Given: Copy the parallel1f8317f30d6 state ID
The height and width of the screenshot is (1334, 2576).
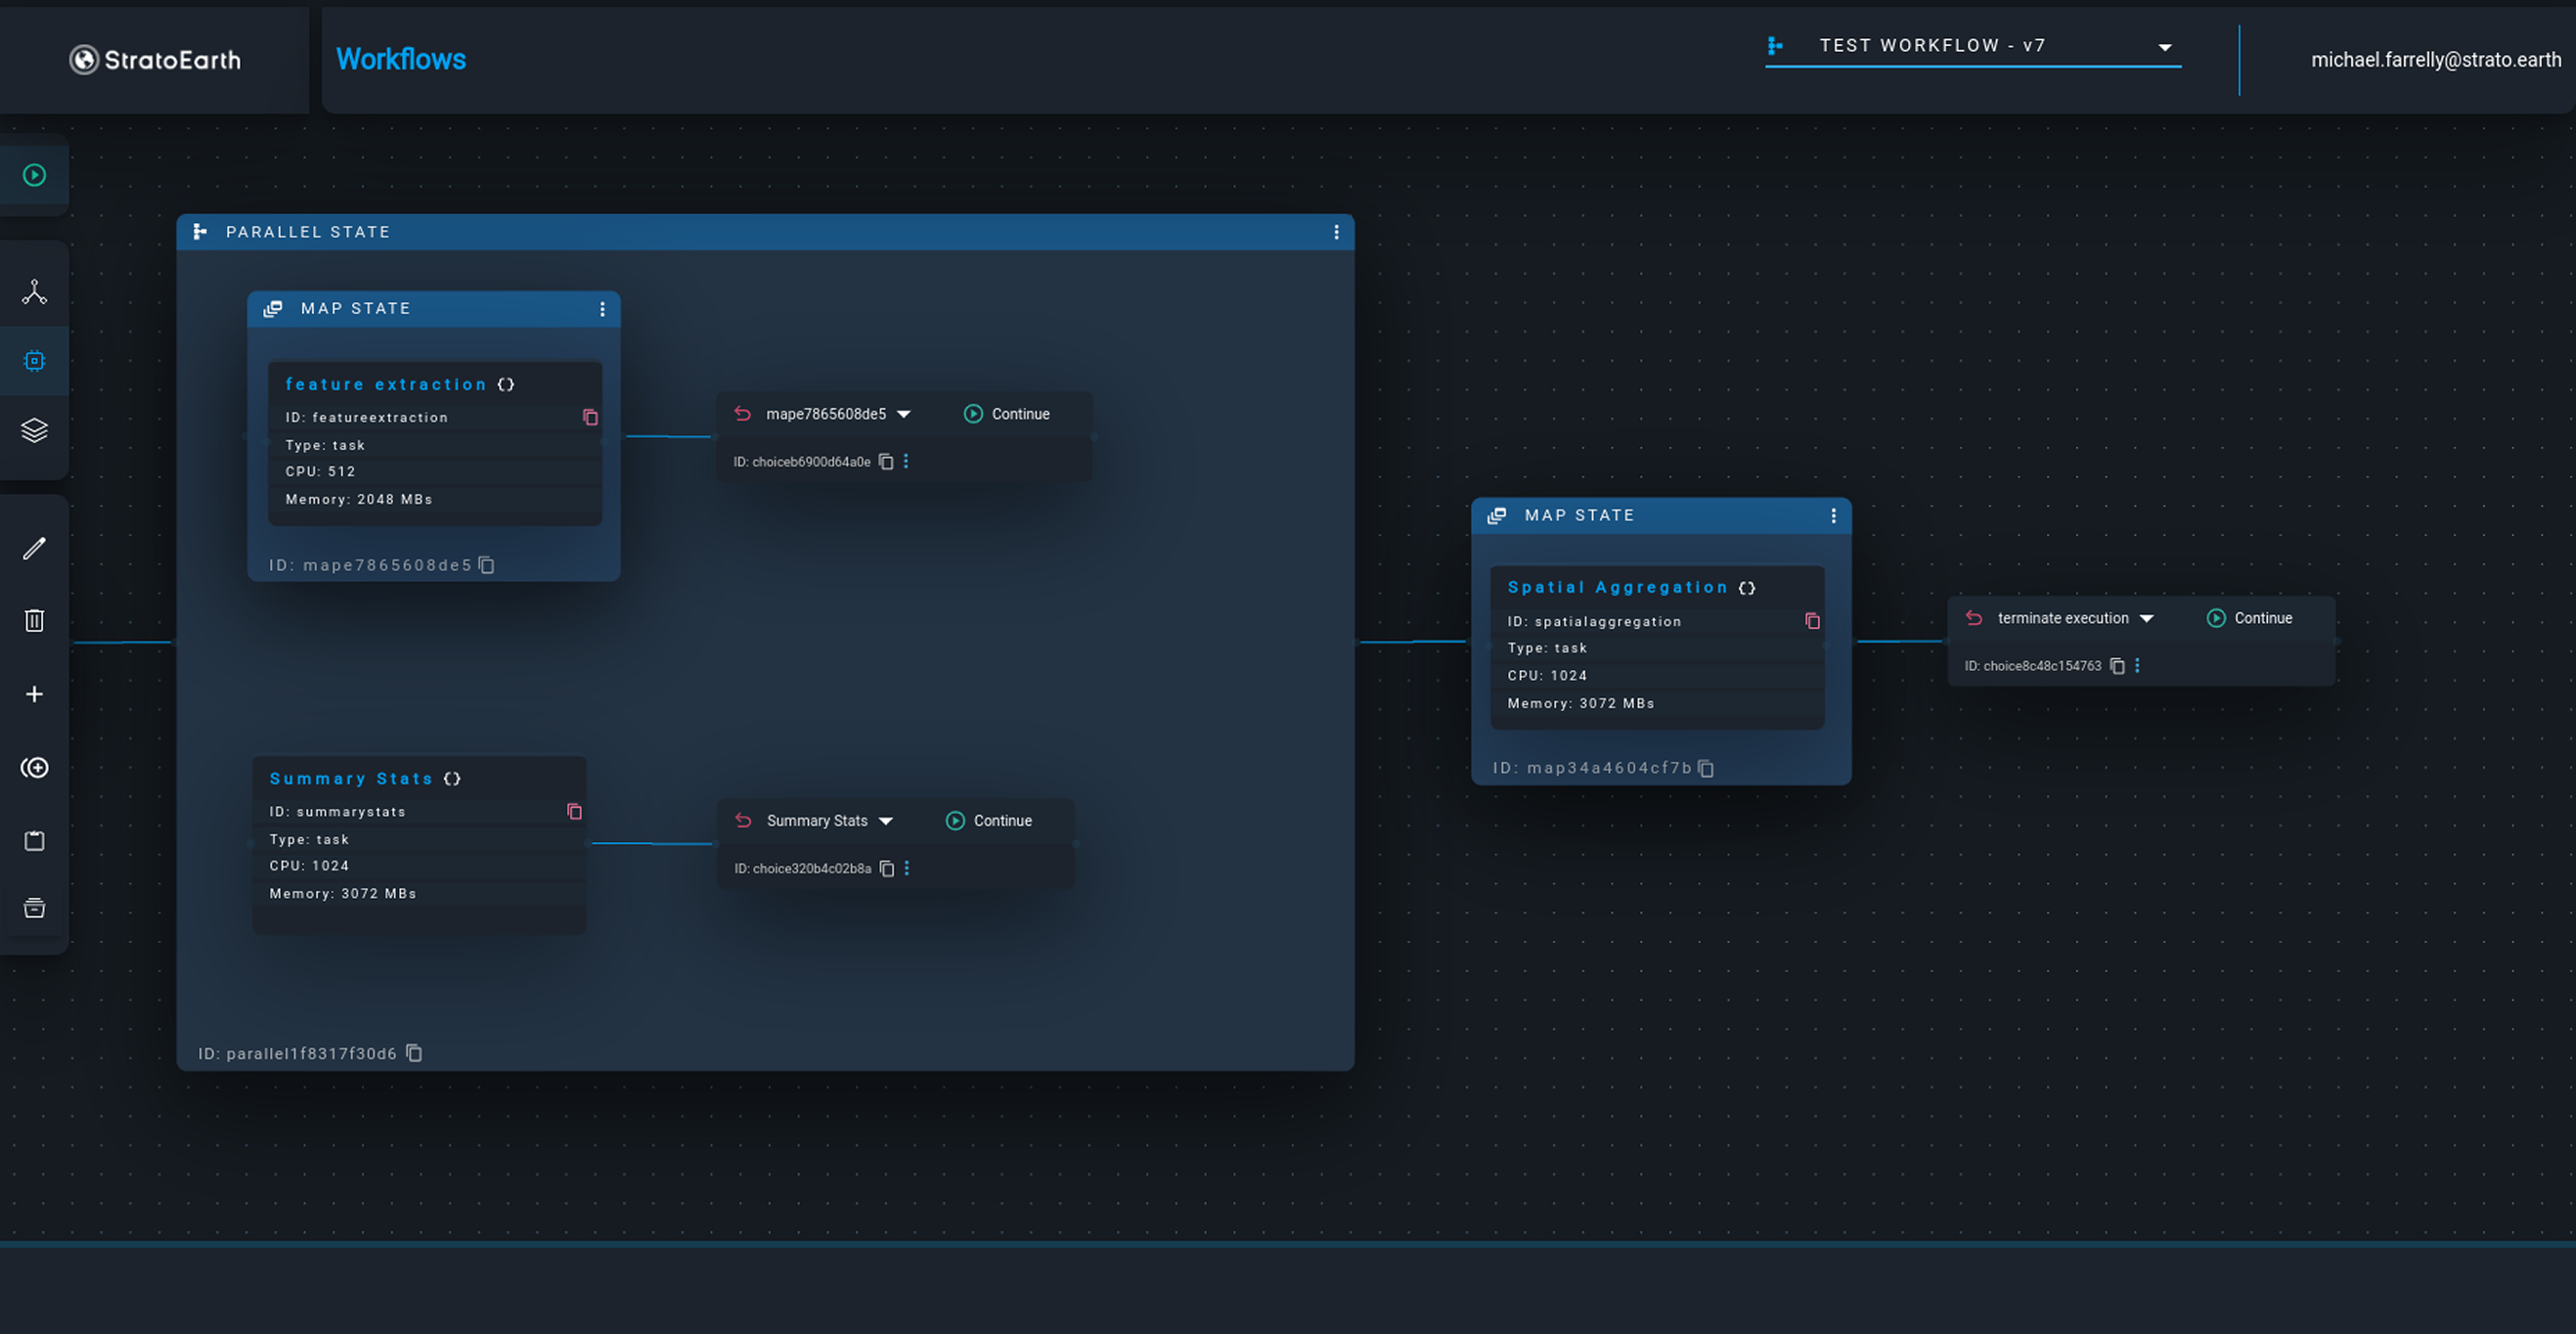Looking at the screenshot, I should pos(414,1052).
